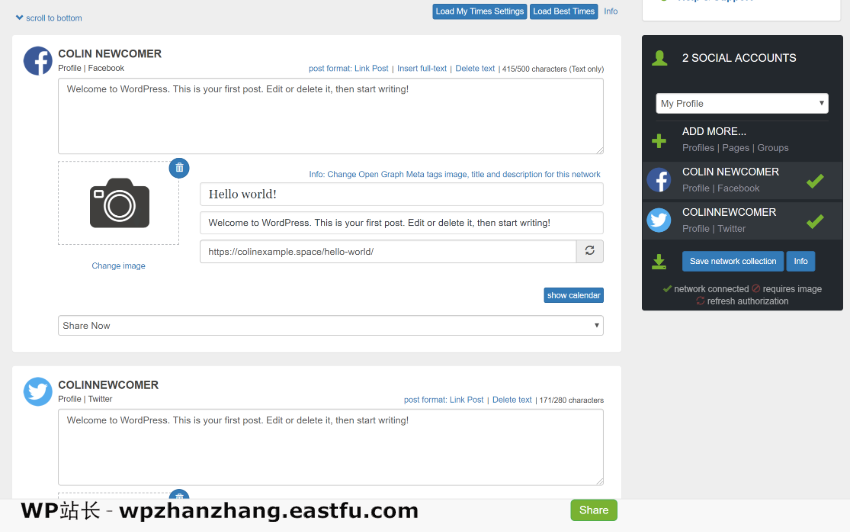850x532 pixels.
Task: Click the refresh icon beside the URL field
Action: click(x=590, y=251)
